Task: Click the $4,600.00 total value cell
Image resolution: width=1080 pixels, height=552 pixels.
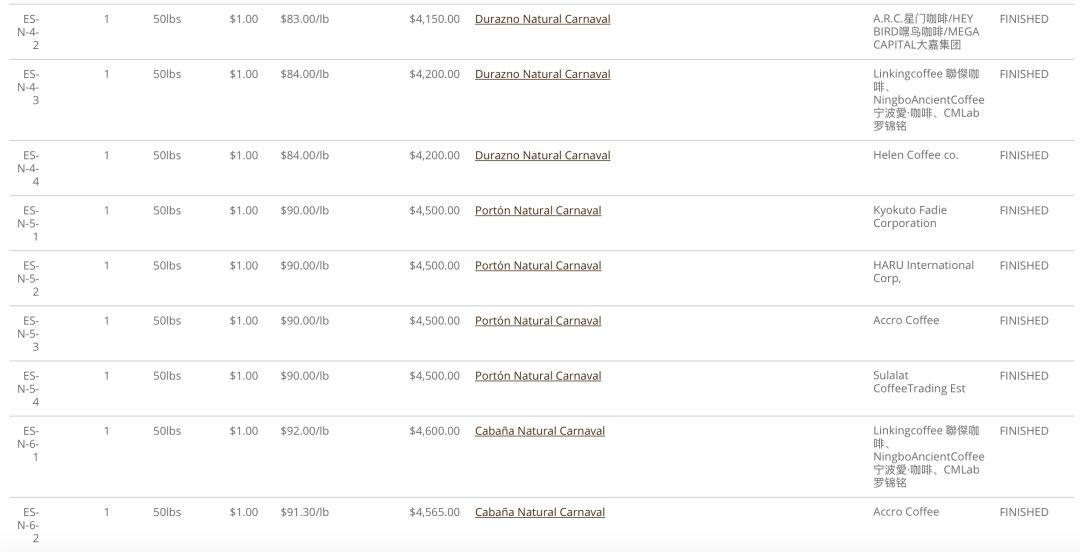Action: coord(434,431)
